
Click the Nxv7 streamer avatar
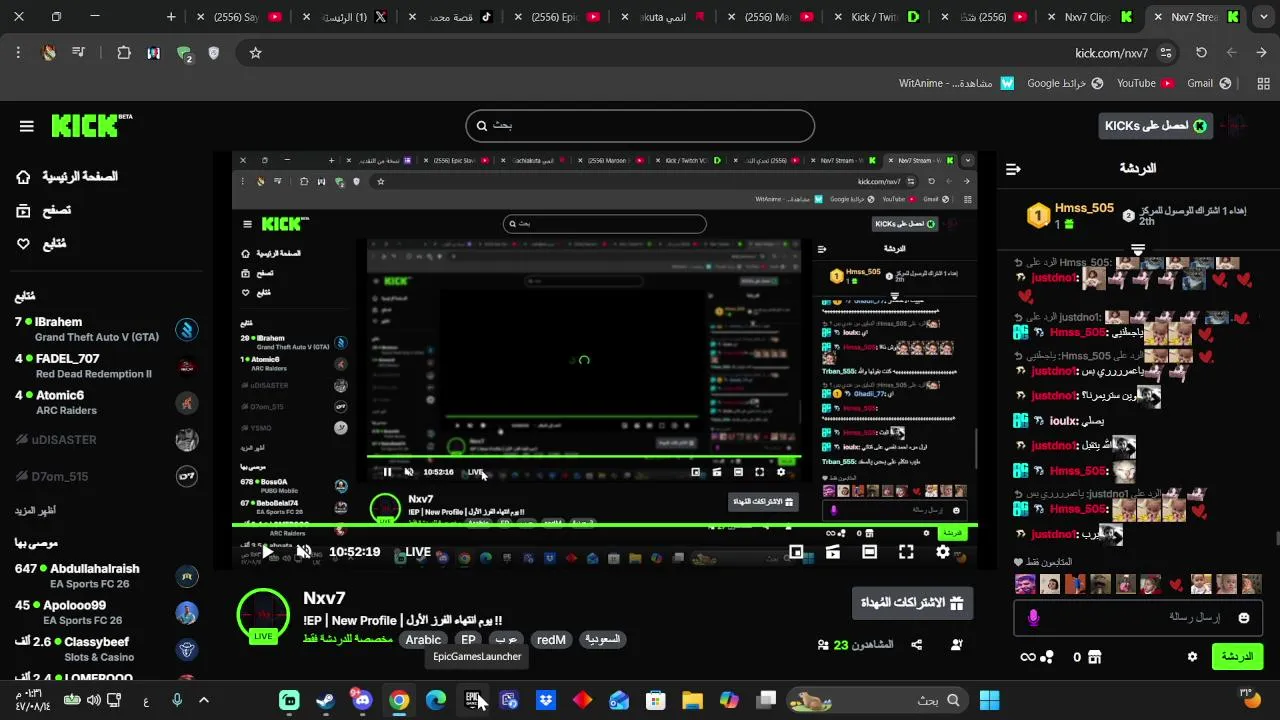coord(263,615)
